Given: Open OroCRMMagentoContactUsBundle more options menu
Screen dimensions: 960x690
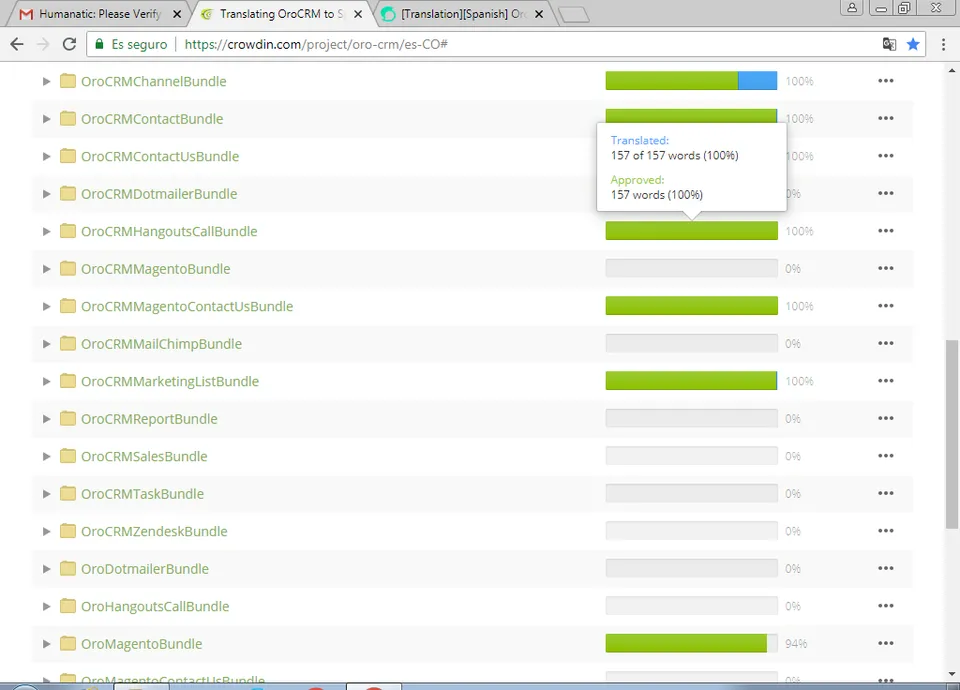Looking at the screenshot, I should point(885,306).
